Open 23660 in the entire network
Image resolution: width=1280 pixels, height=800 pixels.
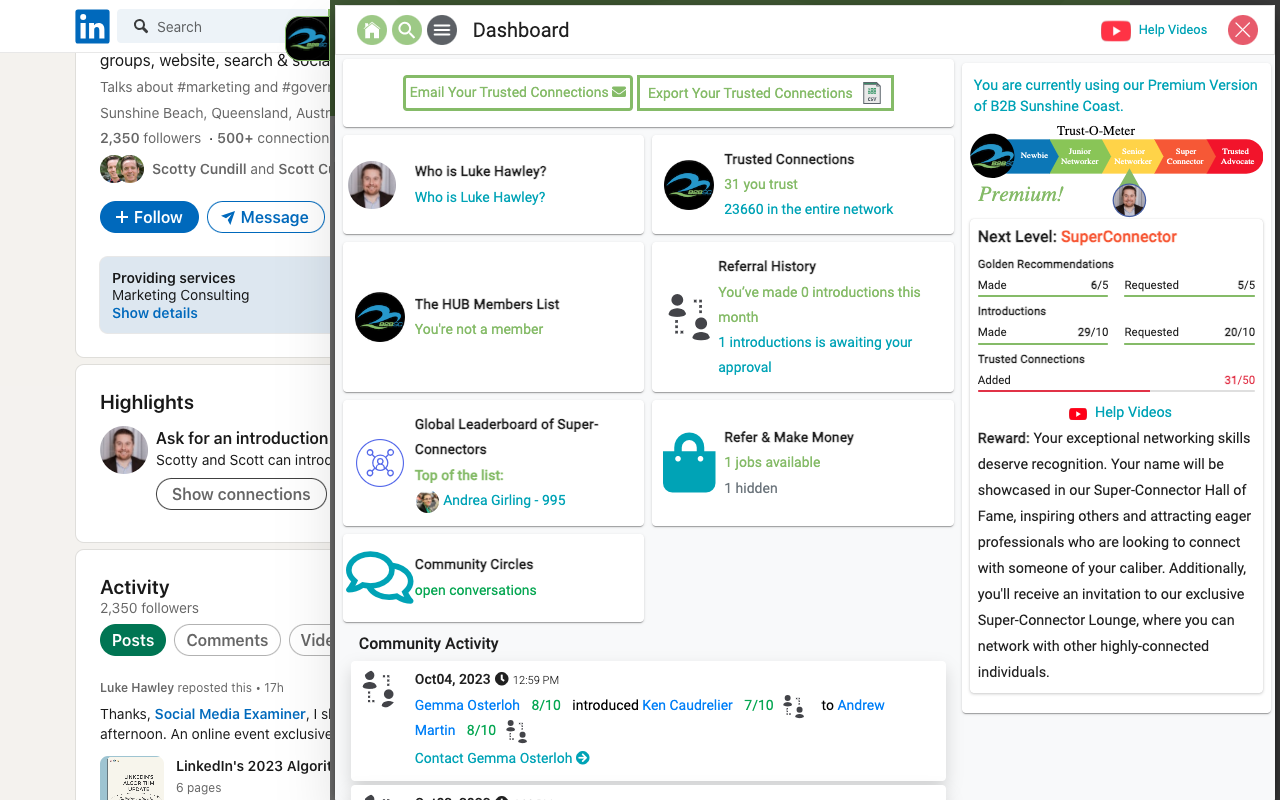809,209
